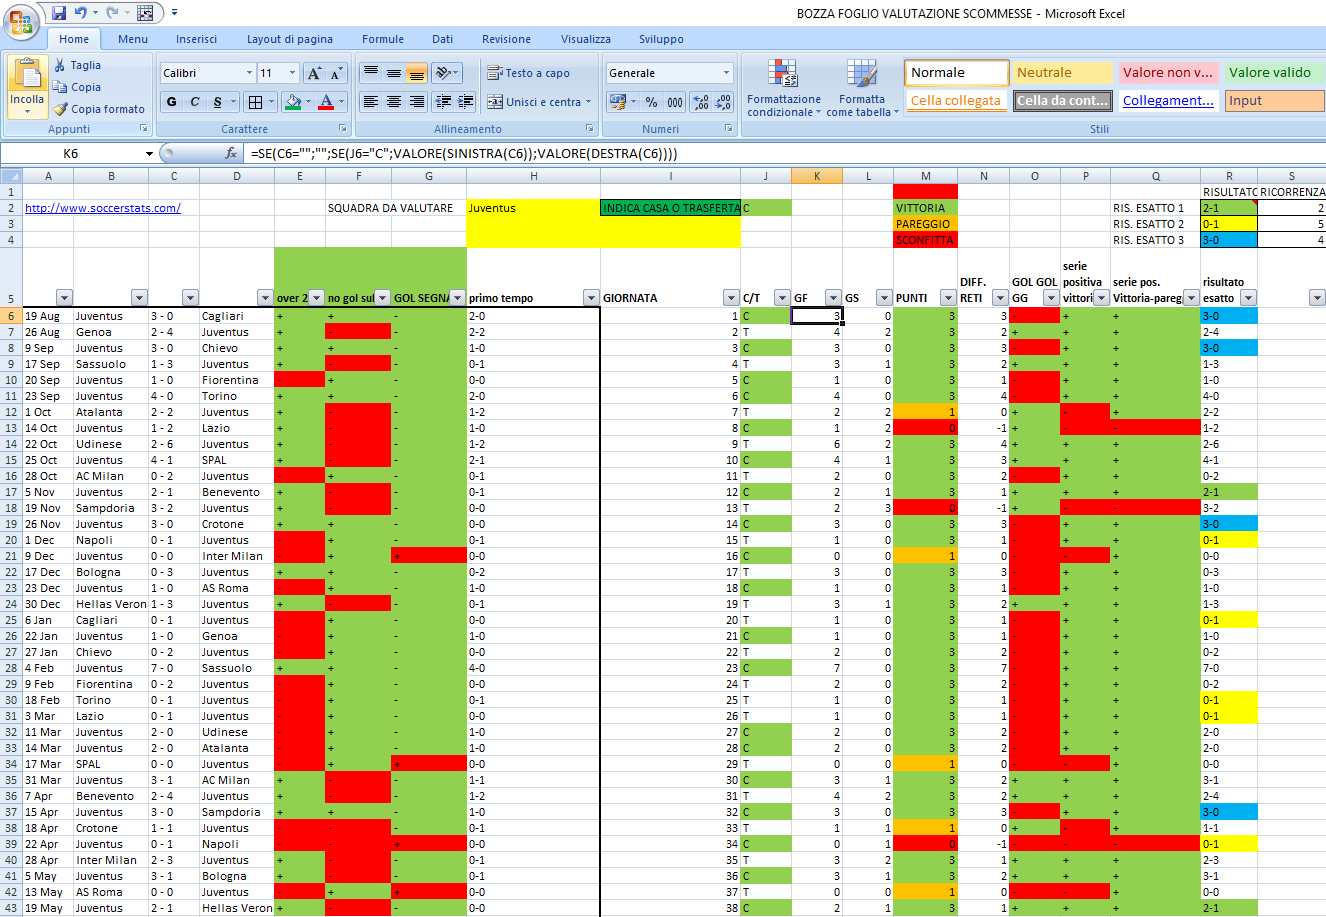The image size is (1326, 917).
Task: Click inside the formula bar
Action: point(785,153)
